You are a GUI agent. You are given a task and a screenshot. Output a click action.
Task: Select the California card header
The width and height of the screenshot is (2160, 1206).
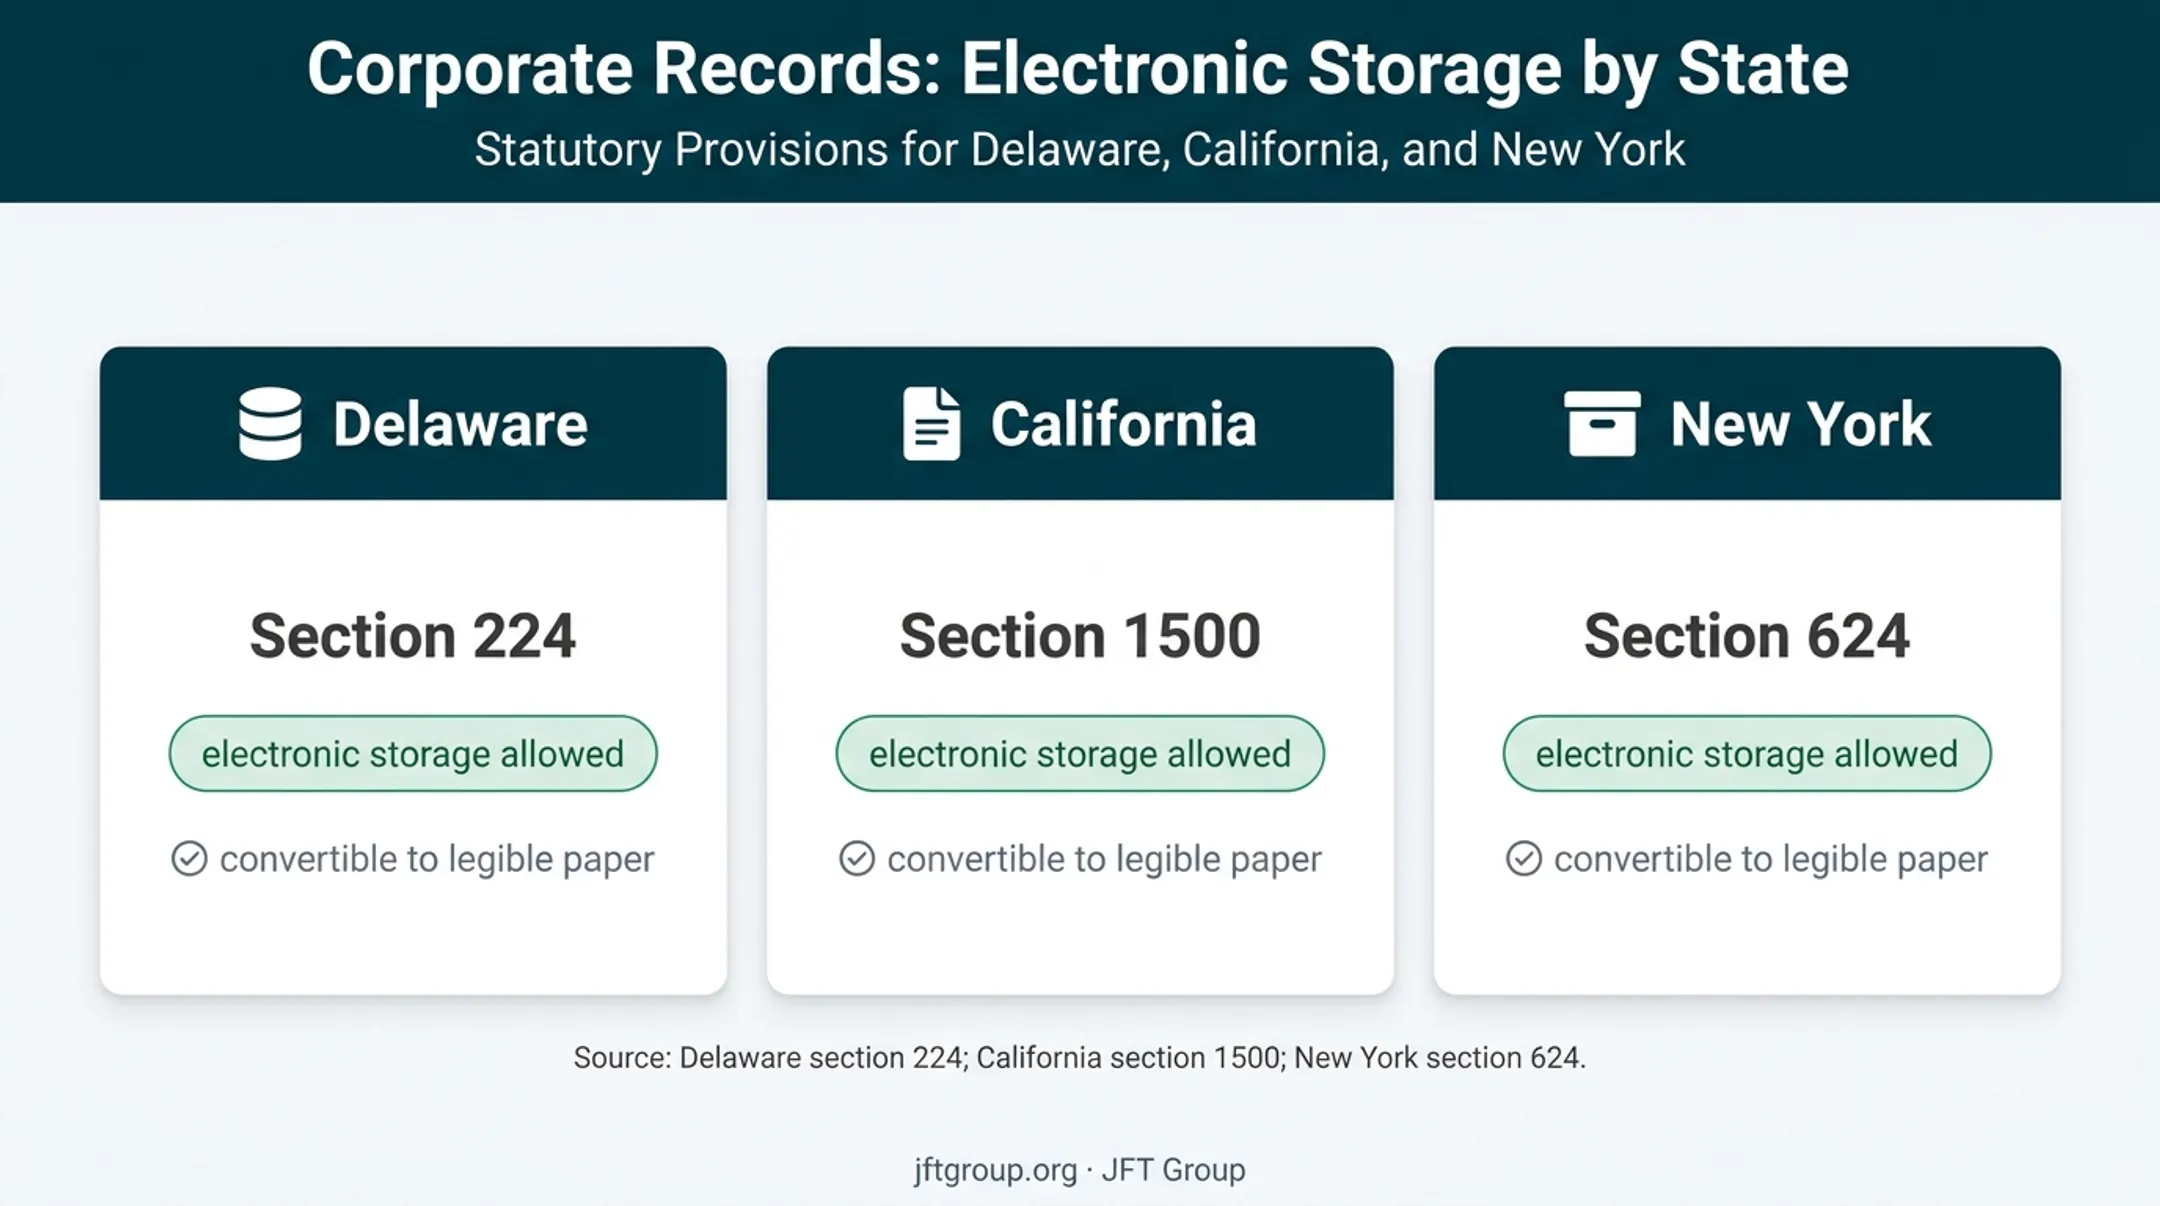pos(1080,424)
